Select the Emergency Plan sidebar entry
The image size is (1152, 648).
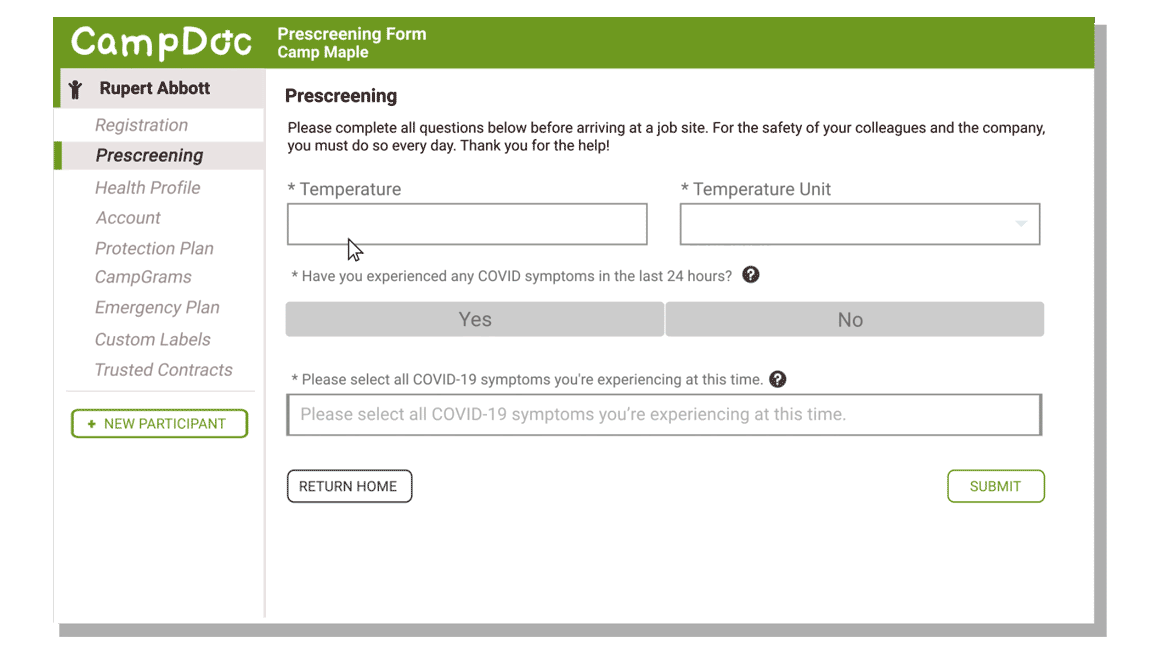[x=157, y=307]
